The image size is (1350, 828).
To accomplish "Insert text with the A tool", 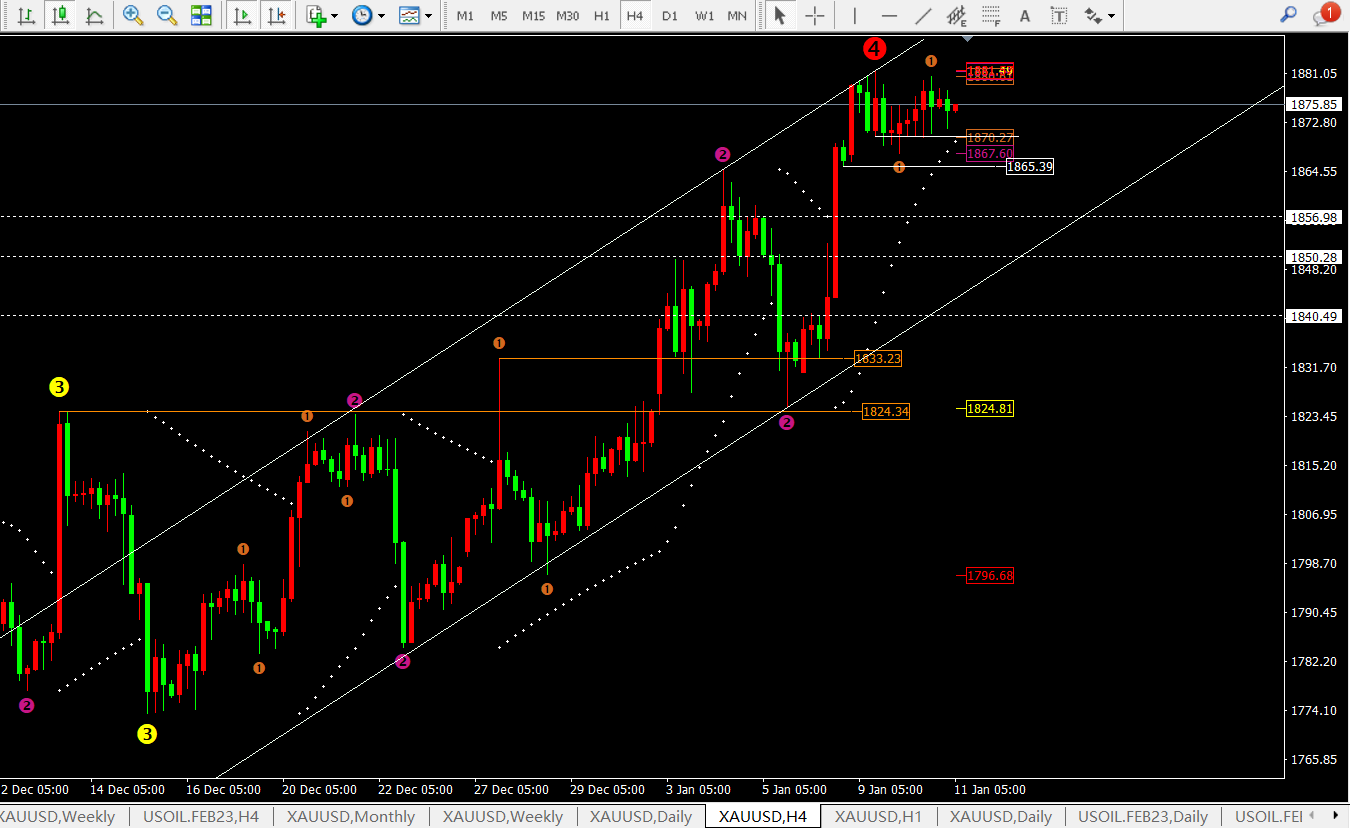I will 1024,15.
